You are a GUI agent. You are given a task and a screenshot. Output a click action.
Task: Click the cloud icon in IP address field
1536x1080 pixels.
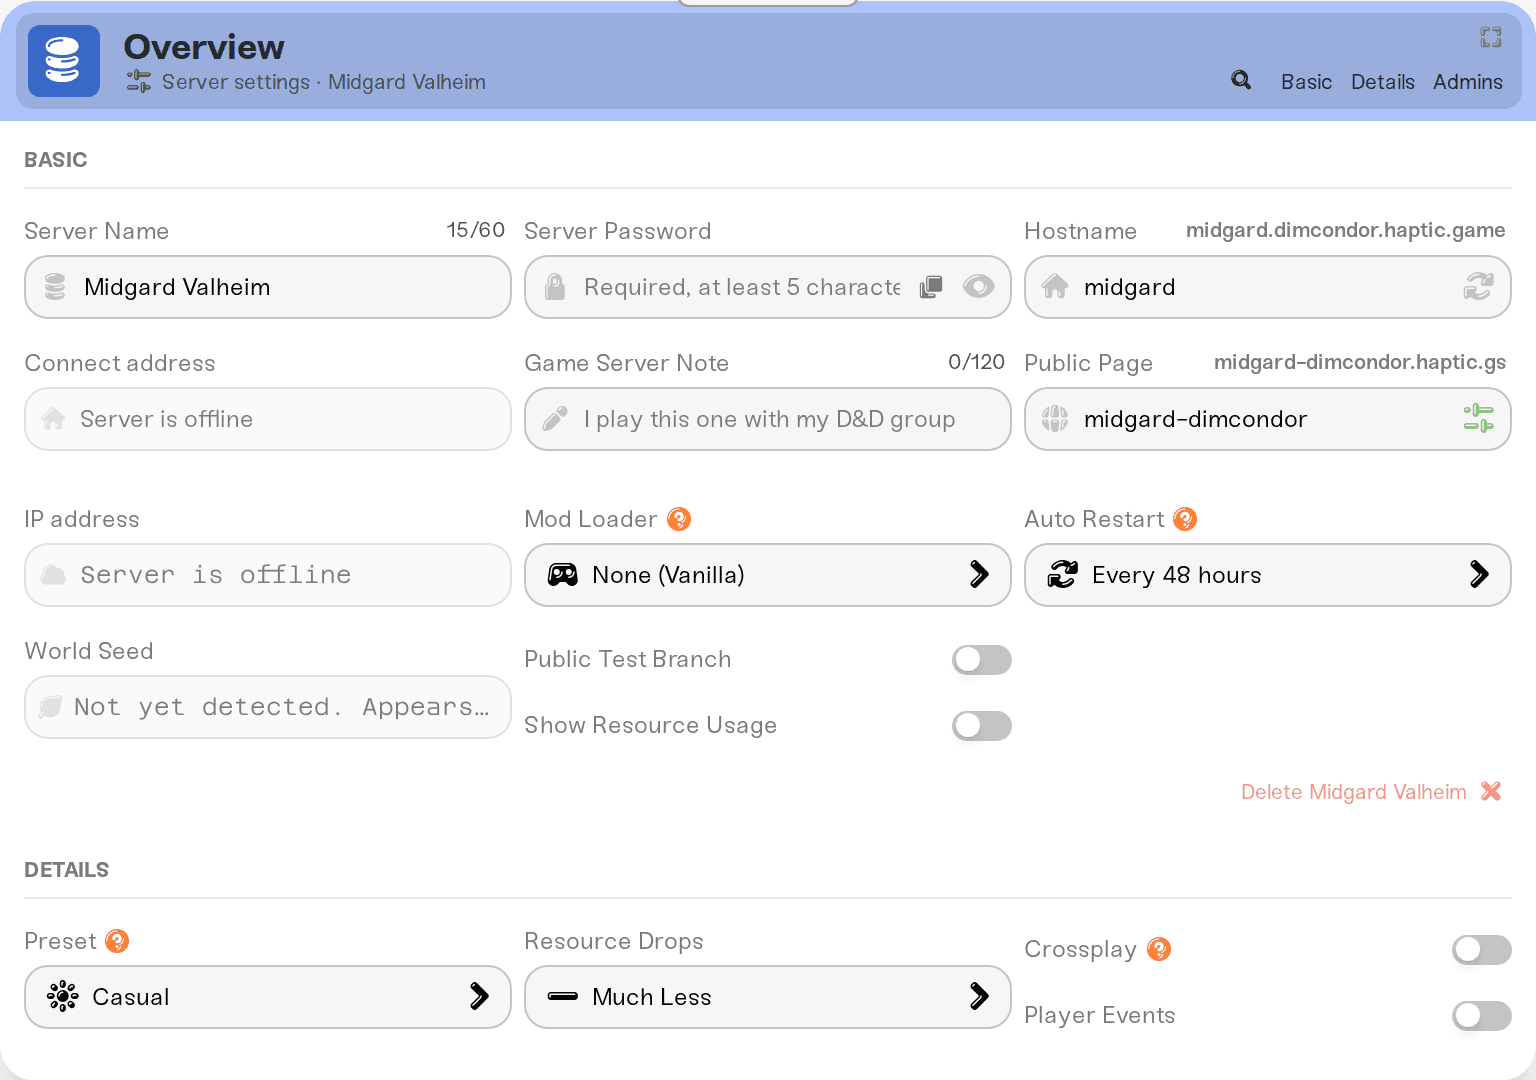(53, 575)
